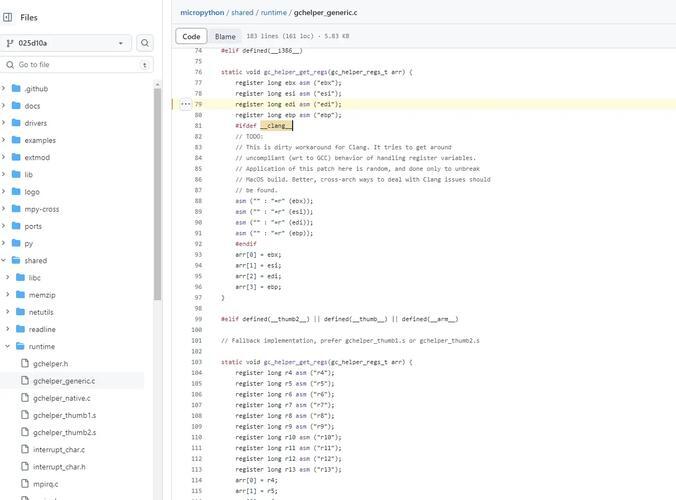Image resolution: width=676 pixels, height=500 pixels.
Task: Expand the memzip folder chevron
Action: point(8,295)
